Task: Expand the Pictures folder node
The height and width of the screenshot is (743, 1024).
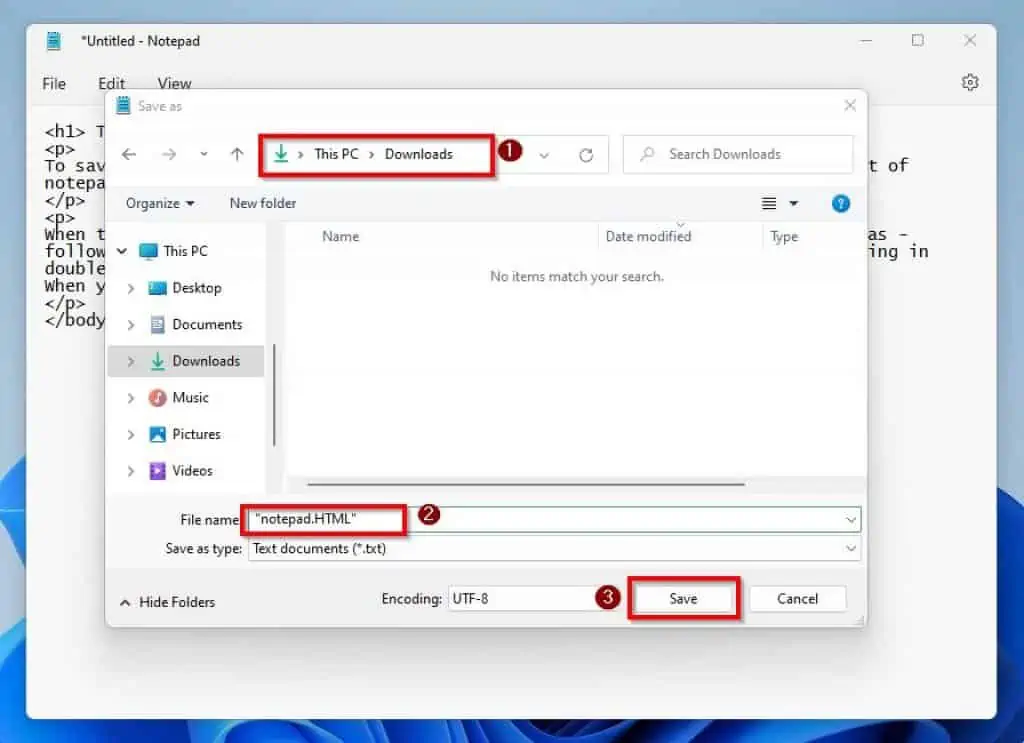Action: pyautogui.click(x=131, y=434)
